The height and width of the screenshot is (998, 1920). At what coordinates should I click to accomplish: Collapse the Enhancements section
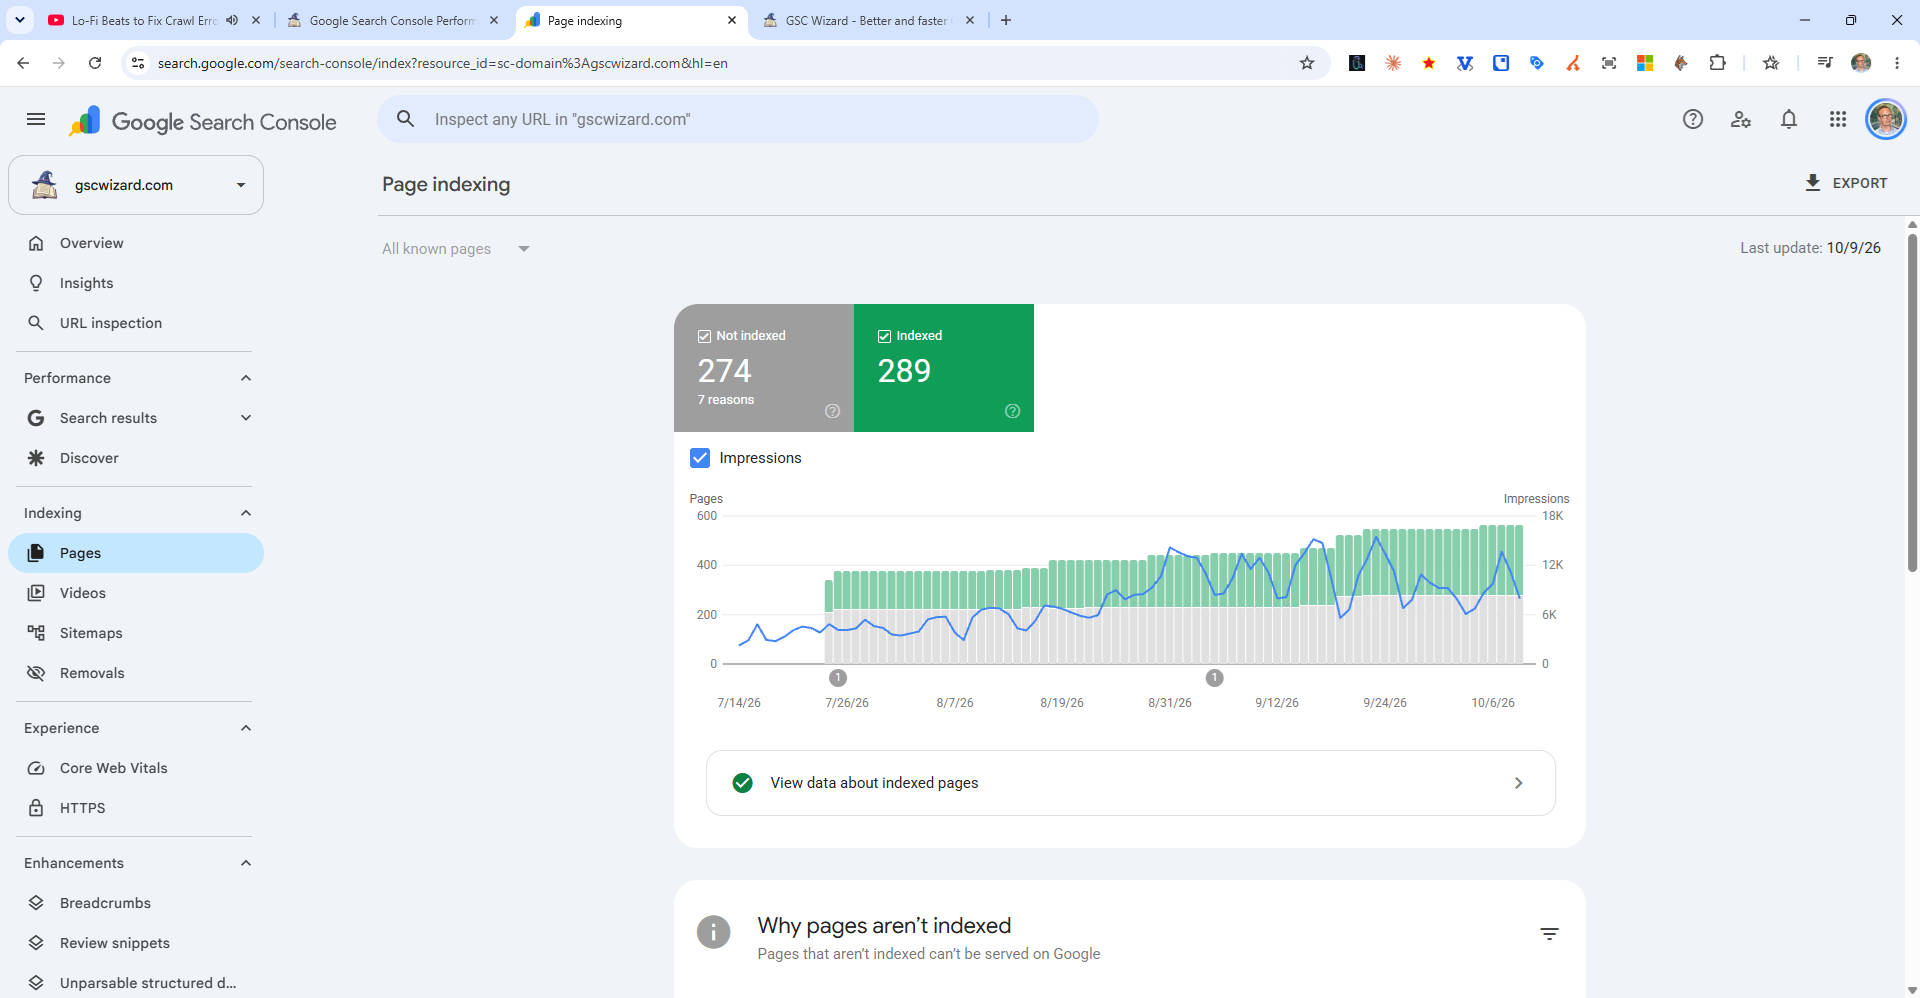[246, 863]
